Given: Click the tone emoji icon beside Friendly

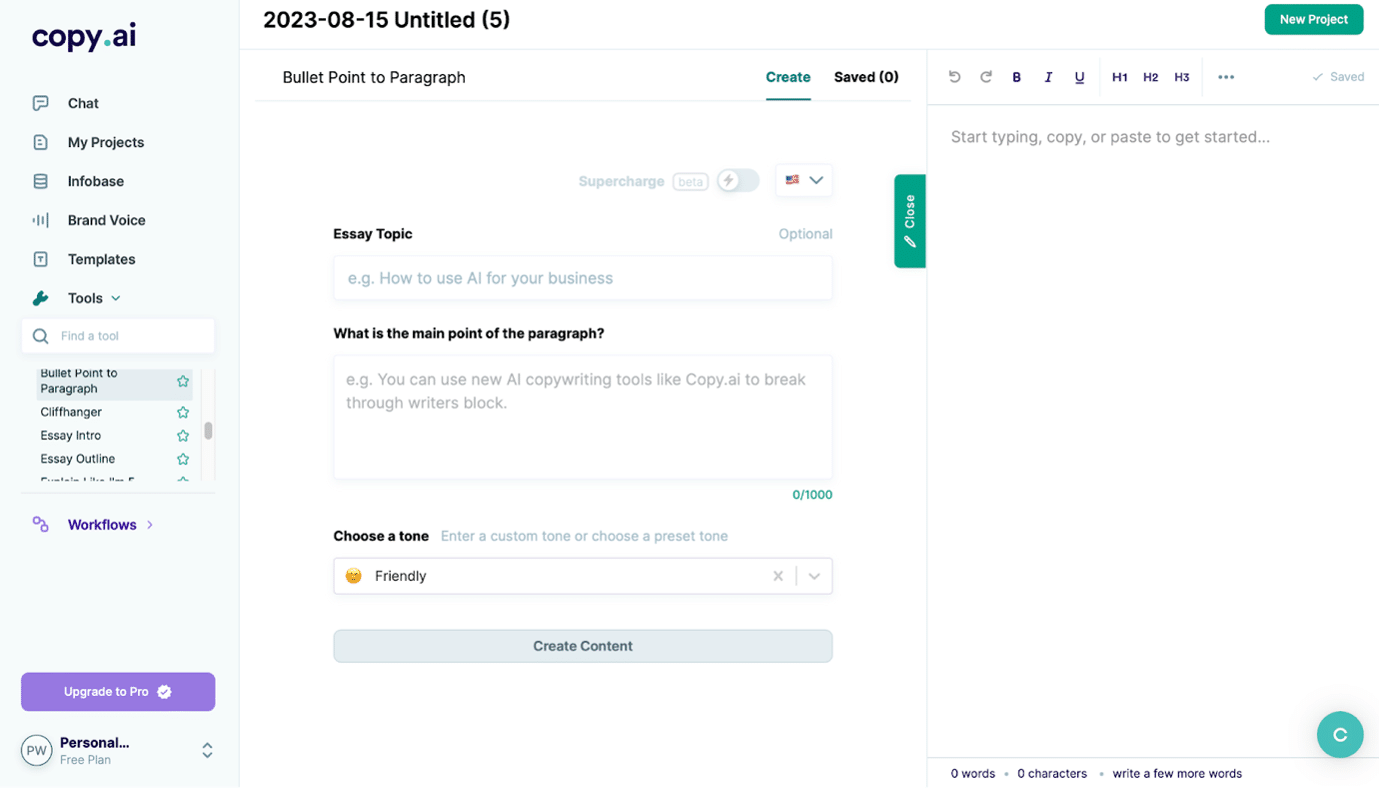Looking at the screenshot, I should tap(354, 578).
